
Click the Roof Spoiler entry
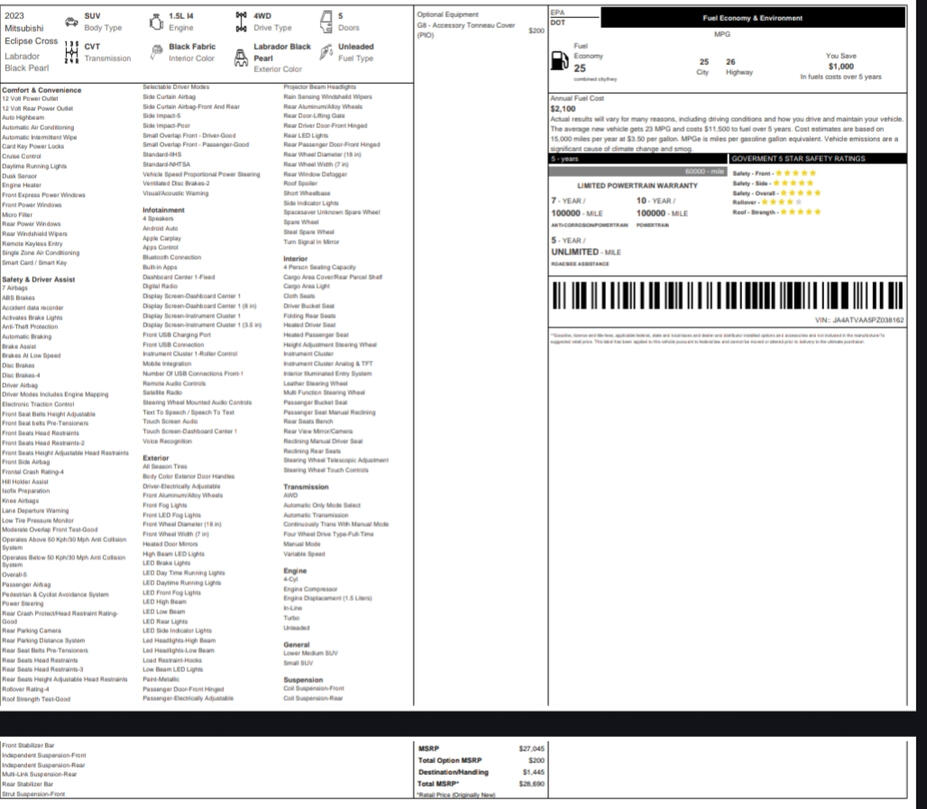tap(300, 183)
